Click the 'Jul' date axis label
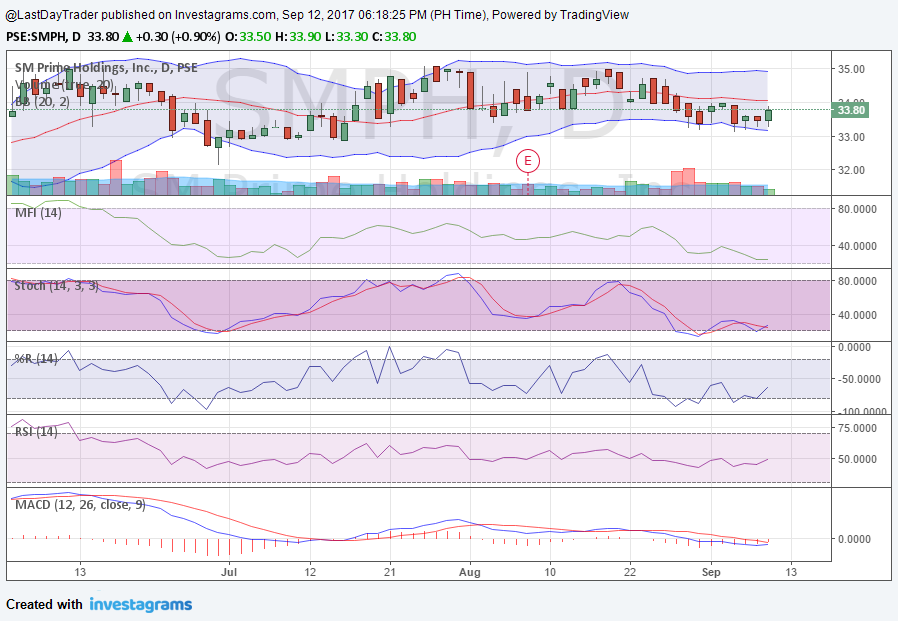 coord(229,572)
